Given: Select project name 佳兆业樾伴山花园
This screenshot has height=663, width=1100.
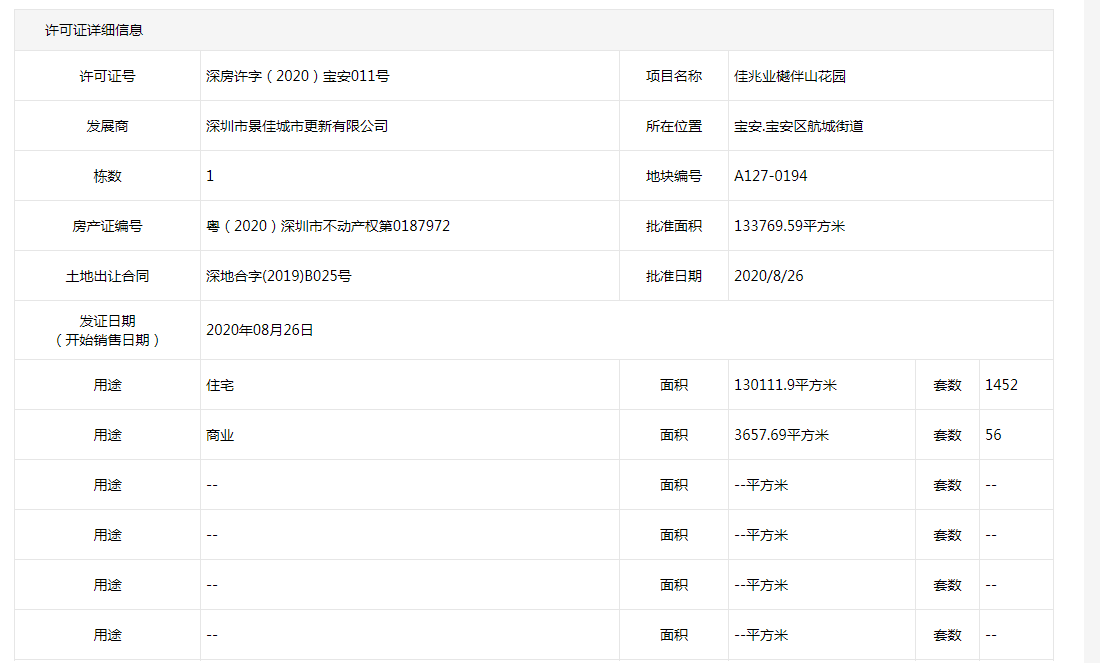Looking at the screenshot, I should pos(790,76).
